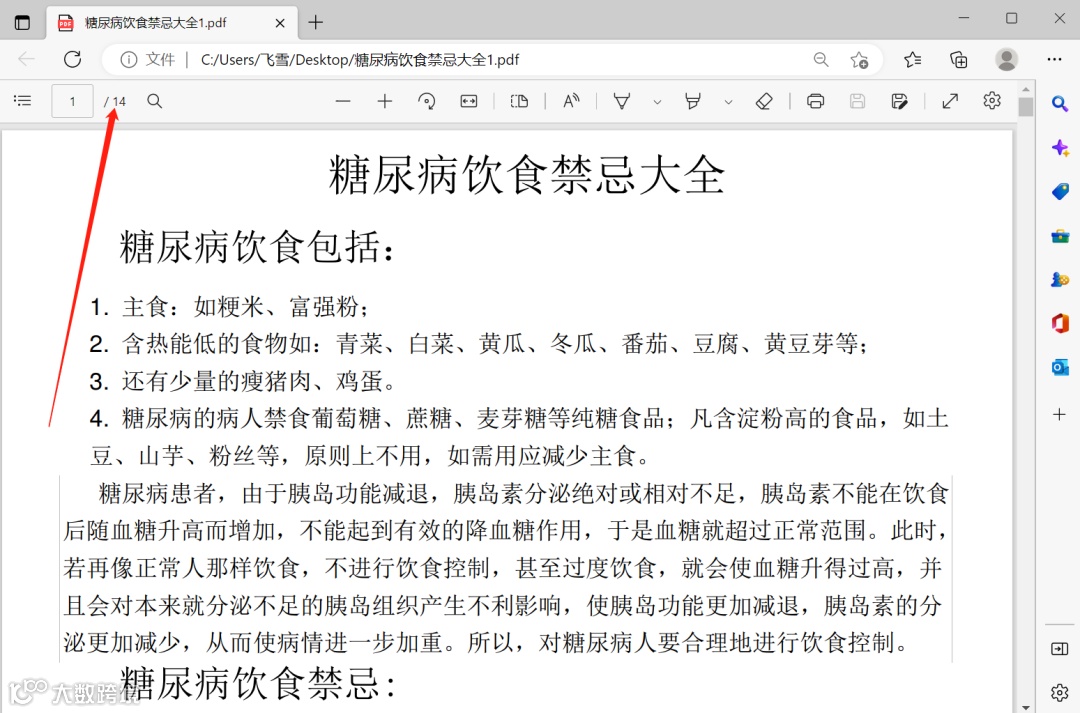Select the Highlight tool
This screenshot has height=713, width=1080.
(x=693, y=101)
